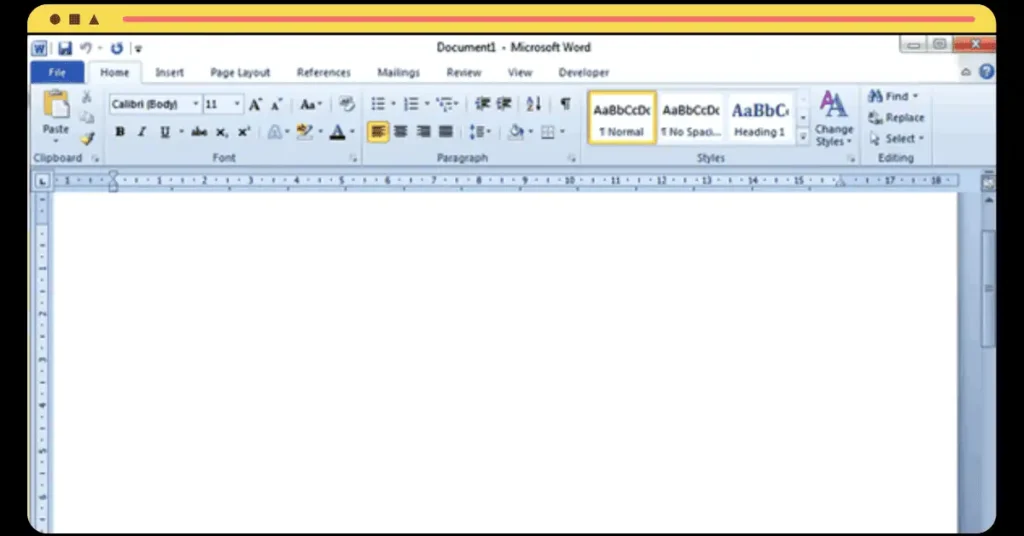Click the Bullets list icon
This screenshot has height=536, width=1024.
[378, 104]
